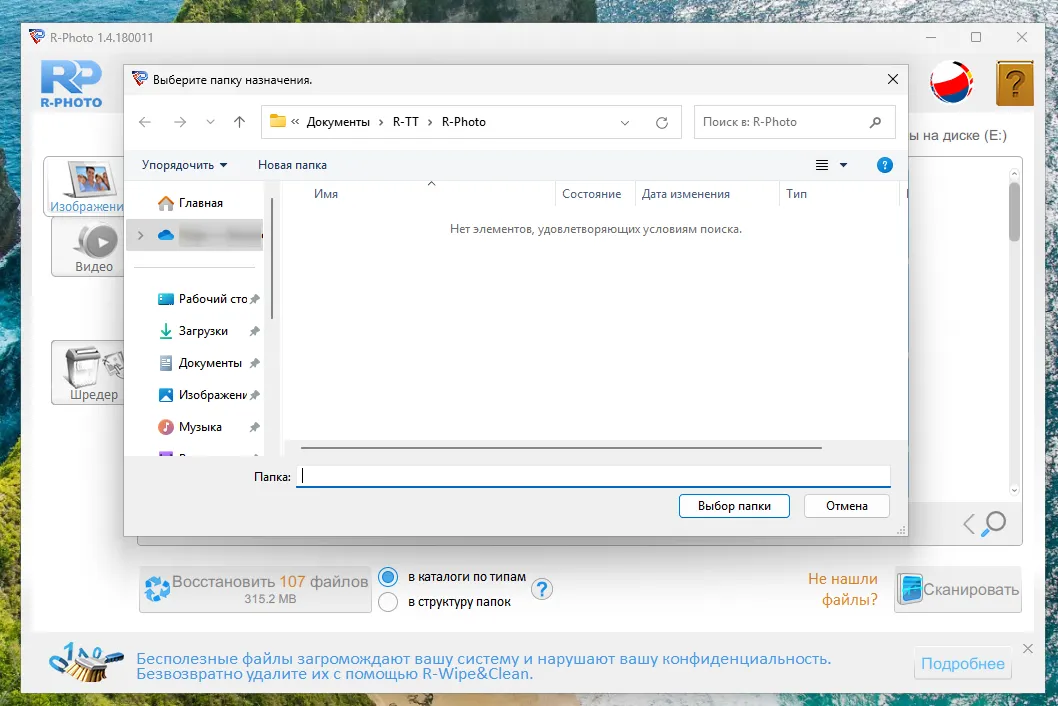Click the language flag globe icon
Image resolution: width=1058 pixels, height=706 pixels.
coord(951,84)
